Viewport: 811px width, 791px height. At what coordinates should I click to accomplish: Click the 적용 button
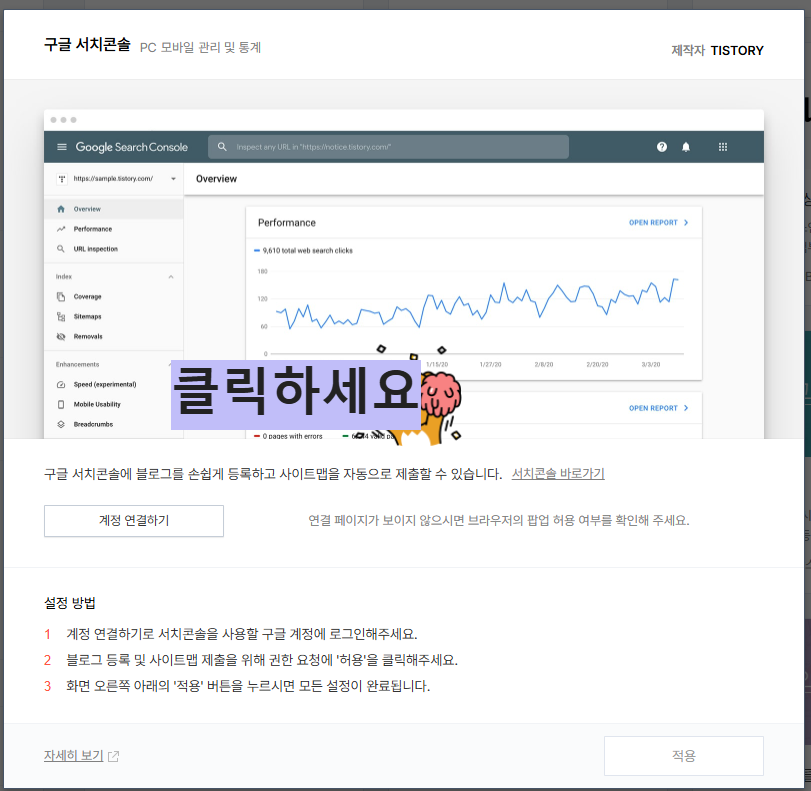[x=683, y=755]
